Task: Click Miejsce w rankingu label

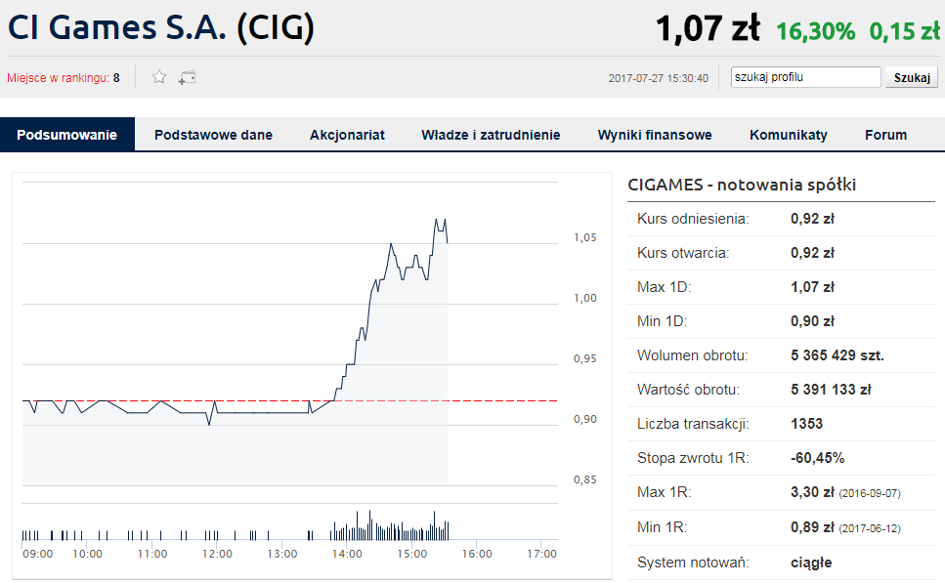Action: (58, 78)
